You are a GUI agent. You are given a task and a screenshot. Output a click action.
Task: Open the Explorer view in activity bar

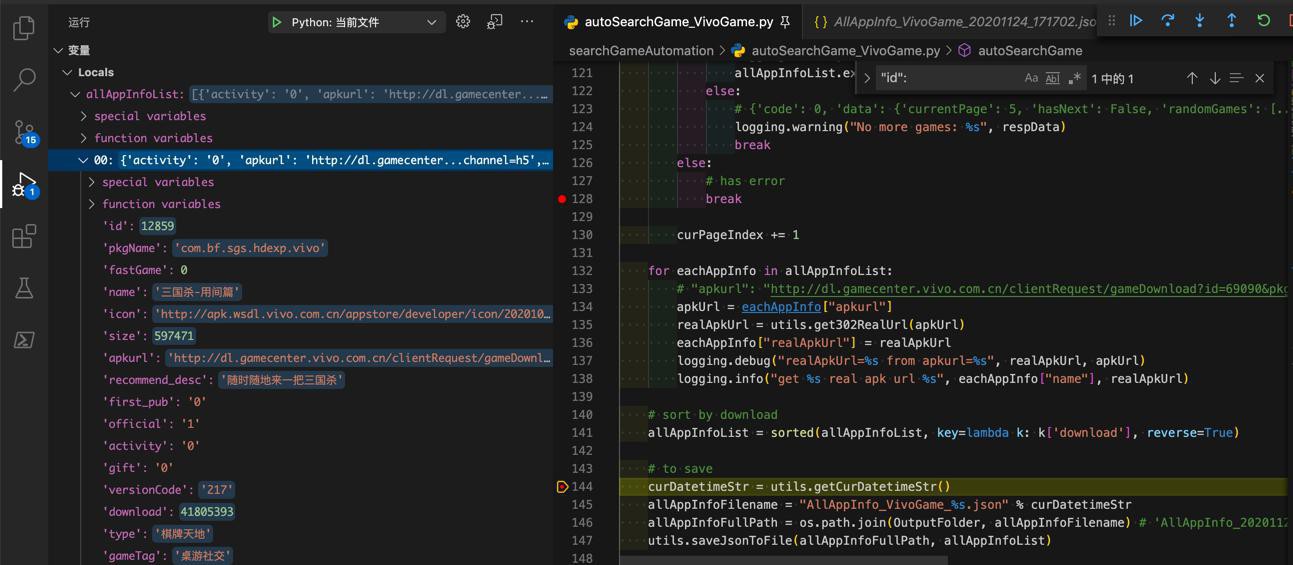[24, 28]
